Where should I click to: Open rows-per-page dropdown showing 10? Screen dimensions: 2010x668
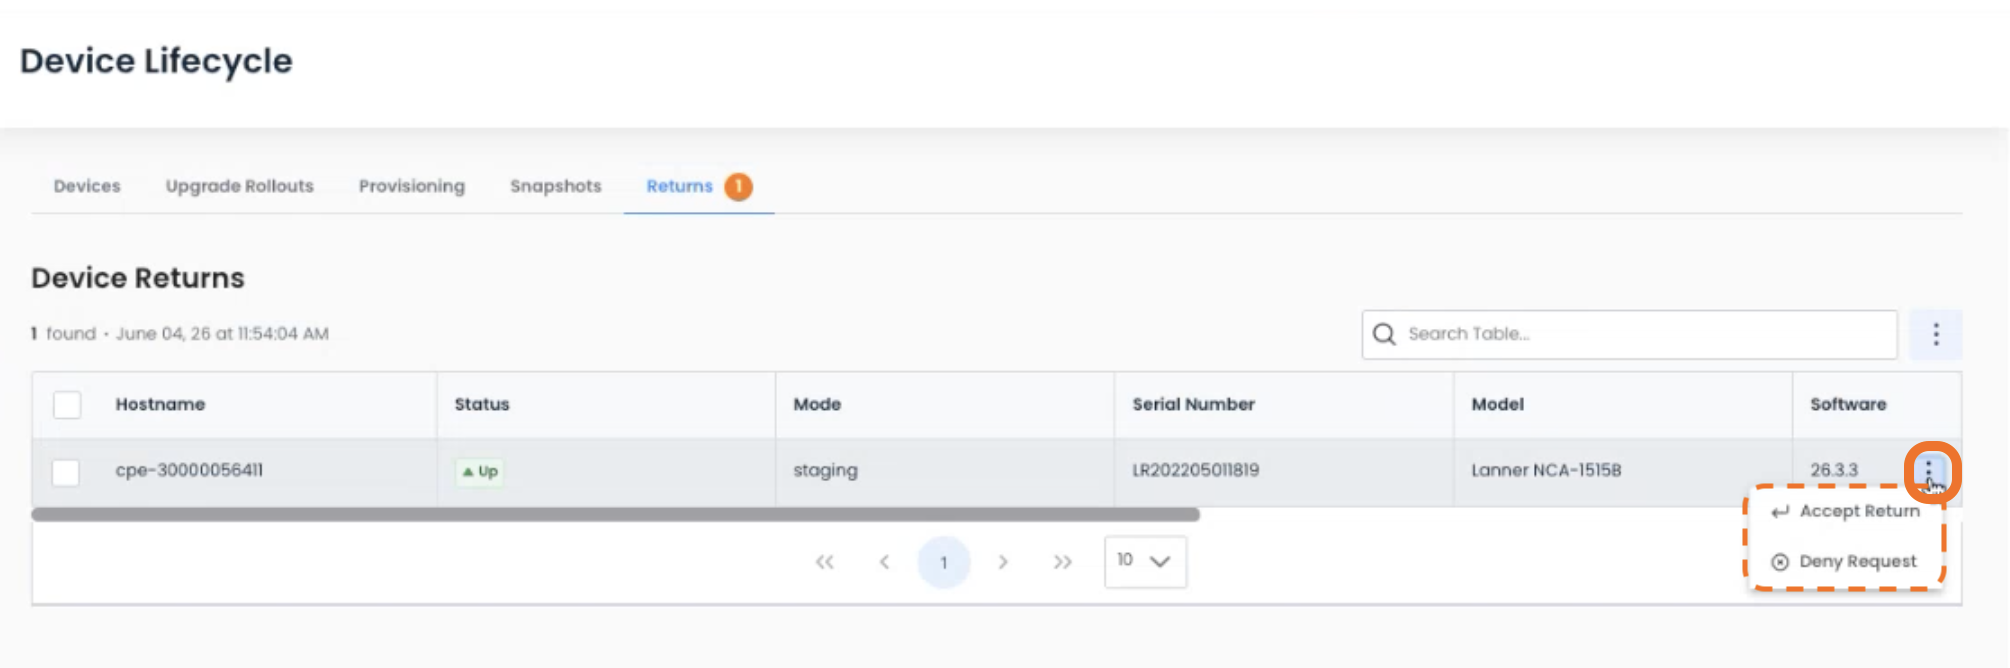click(x=1145, y=561)
